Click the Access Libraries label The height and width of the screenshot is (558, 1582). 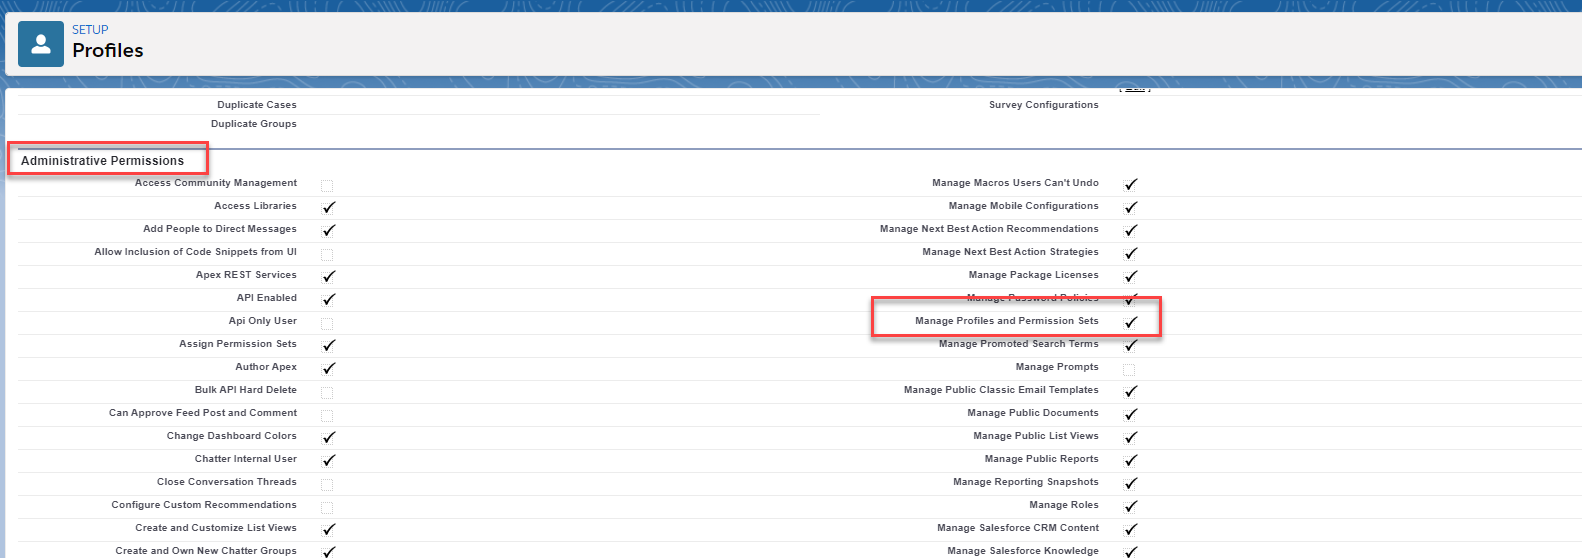255,205
